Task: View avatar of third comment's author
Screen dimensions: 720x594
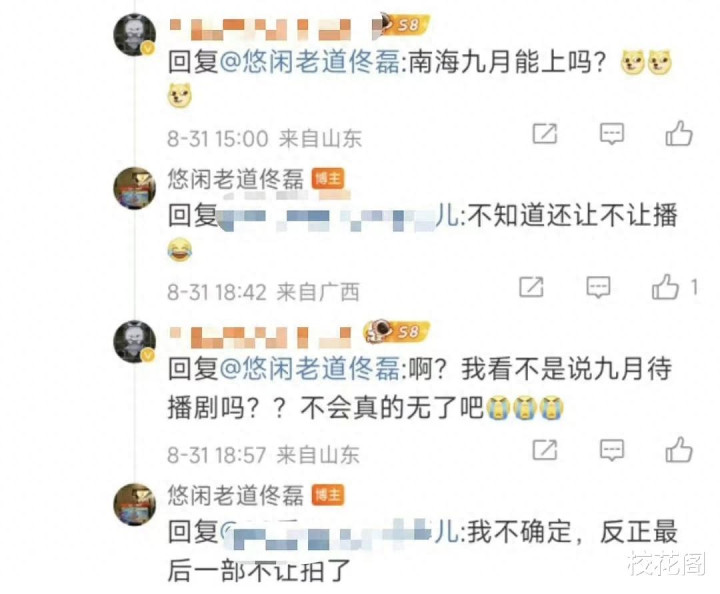Action: [135, 342]
